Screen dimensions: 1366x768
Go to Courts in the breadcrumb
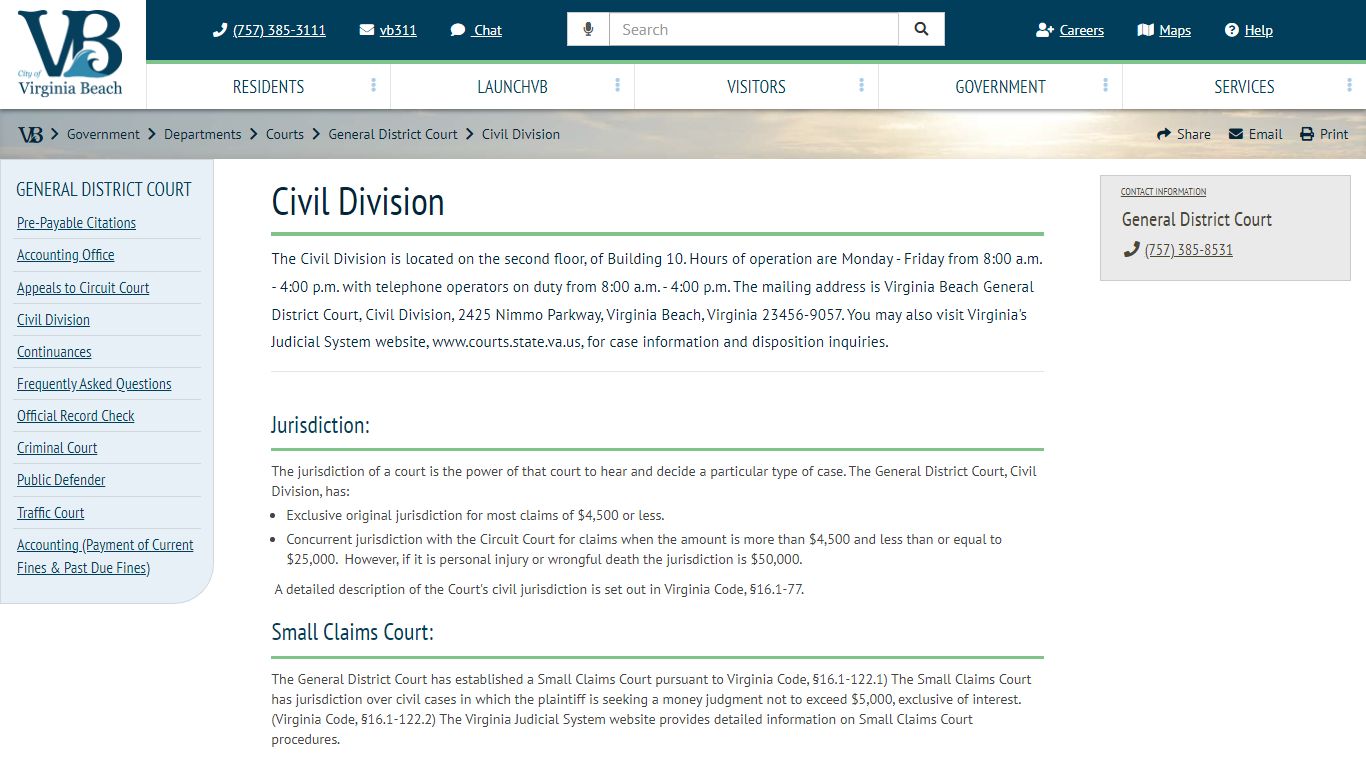pos(285,134)
